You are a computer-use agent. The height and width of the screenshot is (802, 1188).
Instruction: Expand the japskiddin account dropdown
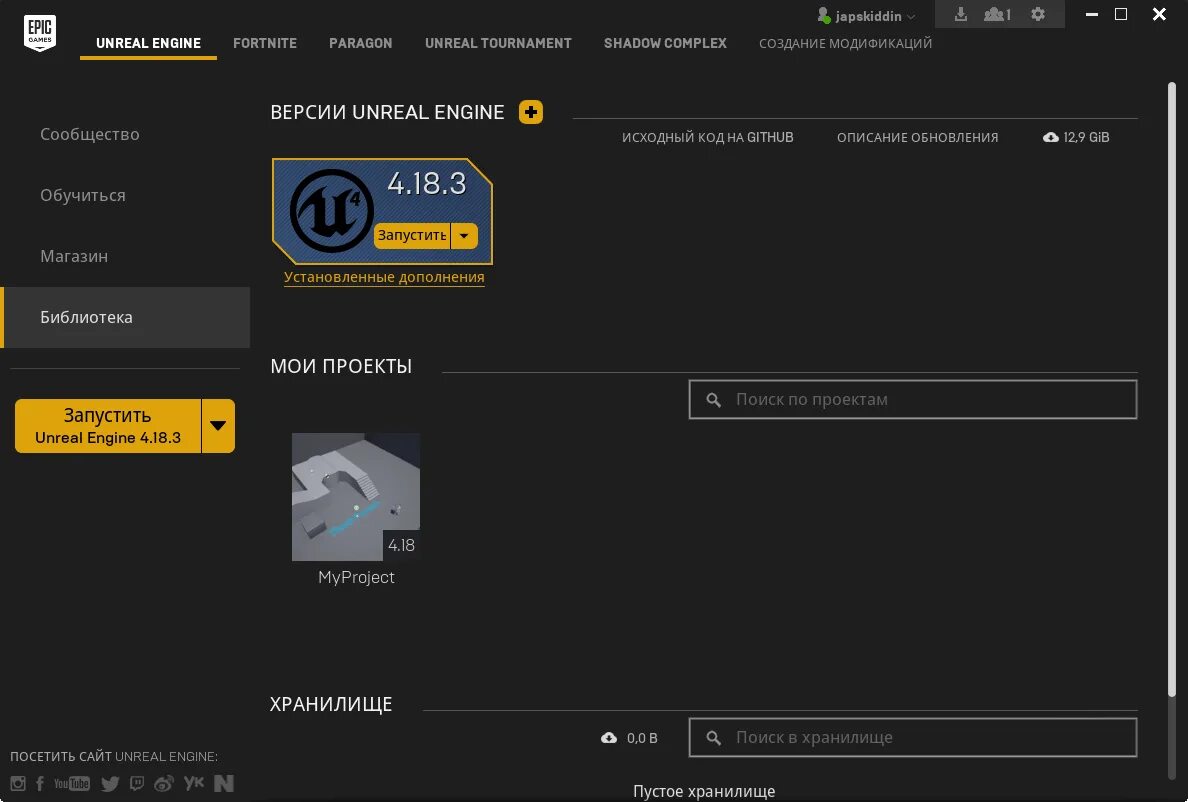pyautogui.click(x=911, y=17)
